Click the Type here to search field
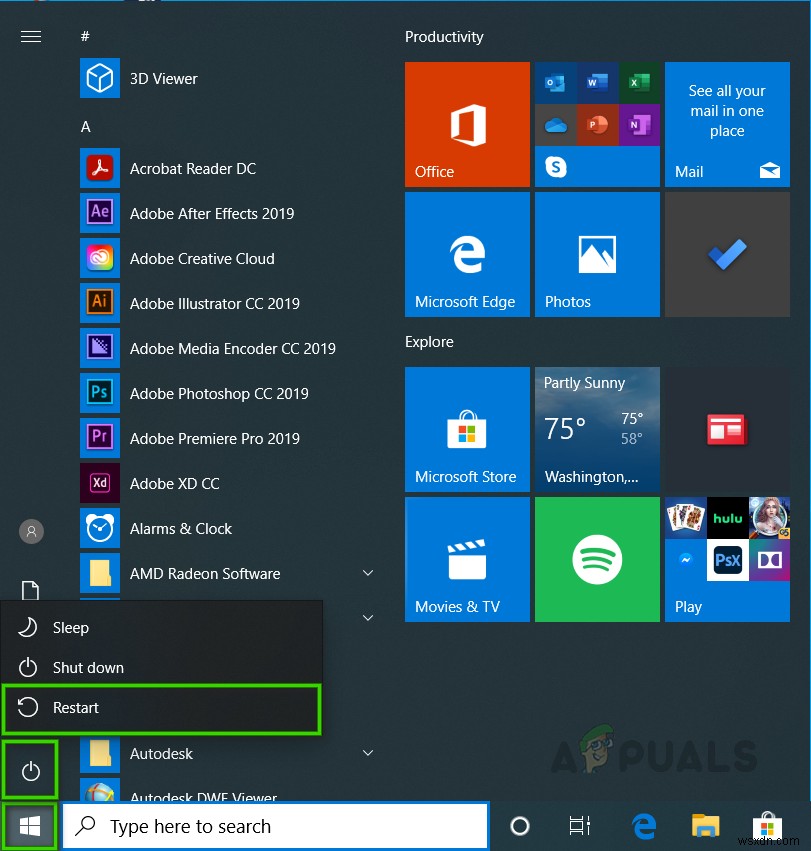 click(x=275, y=826)
